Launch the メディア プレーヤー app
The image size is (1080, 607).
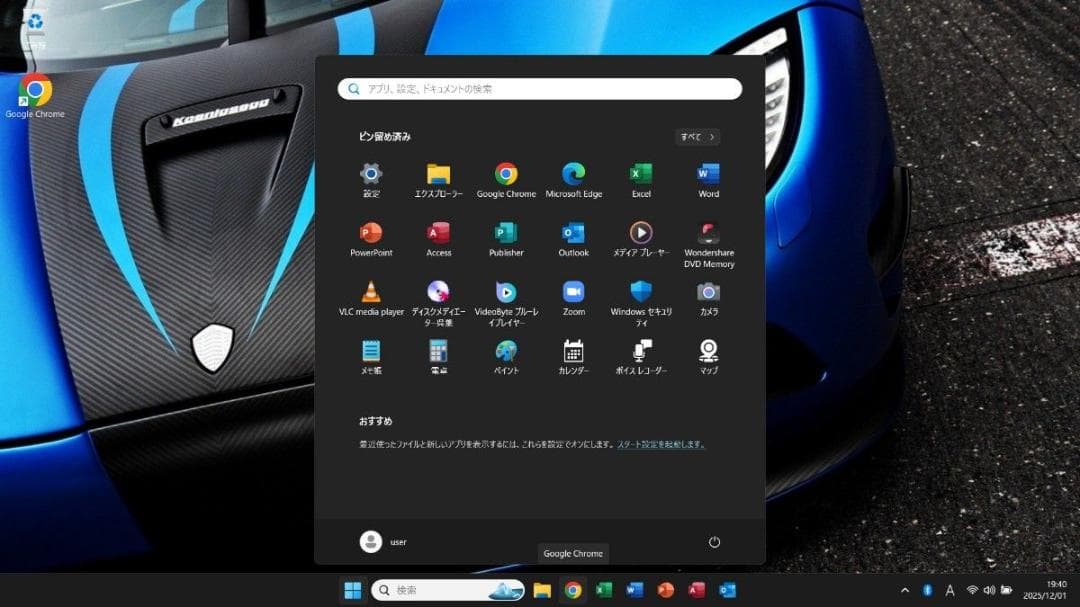(x=640, y=233)
